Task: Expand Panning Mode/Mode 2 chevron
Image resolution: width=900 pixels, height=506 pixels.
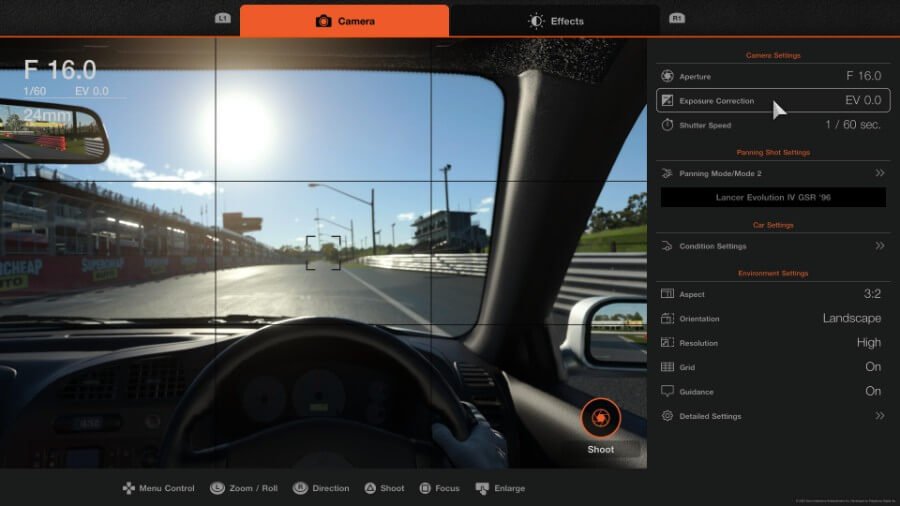Action: [x=879, y=173]
